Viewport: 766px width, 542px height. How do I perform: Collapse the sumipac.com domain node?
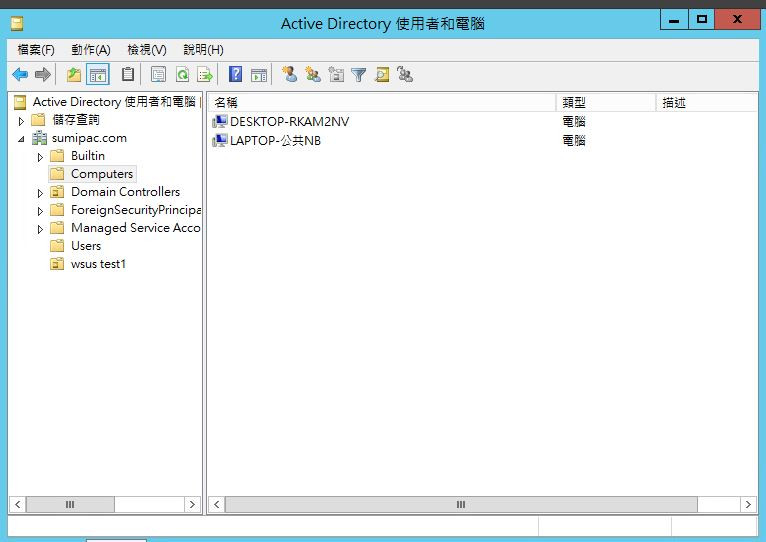tap(21, 139)
